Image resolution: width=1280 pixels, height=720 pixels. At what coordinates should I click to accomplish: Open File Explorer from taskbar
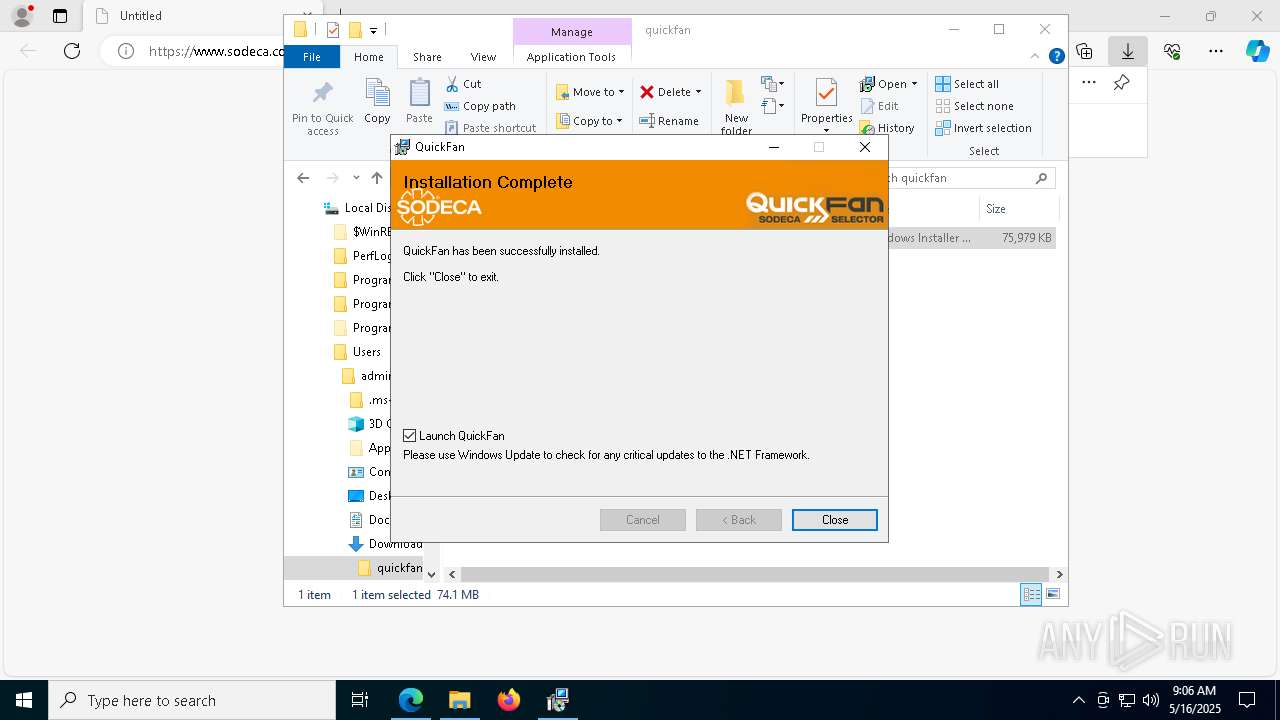(459, 700)
